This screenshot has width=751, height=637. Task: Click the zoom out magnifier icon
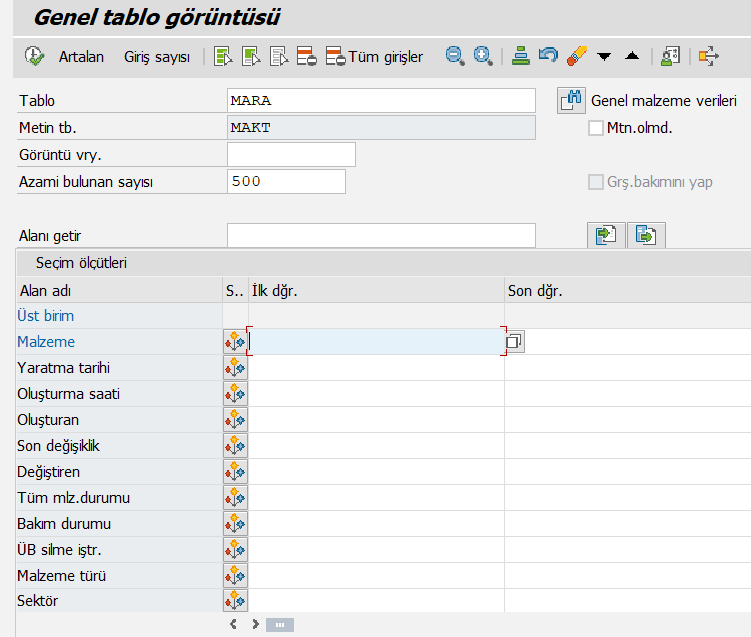[x=455, y=57]
